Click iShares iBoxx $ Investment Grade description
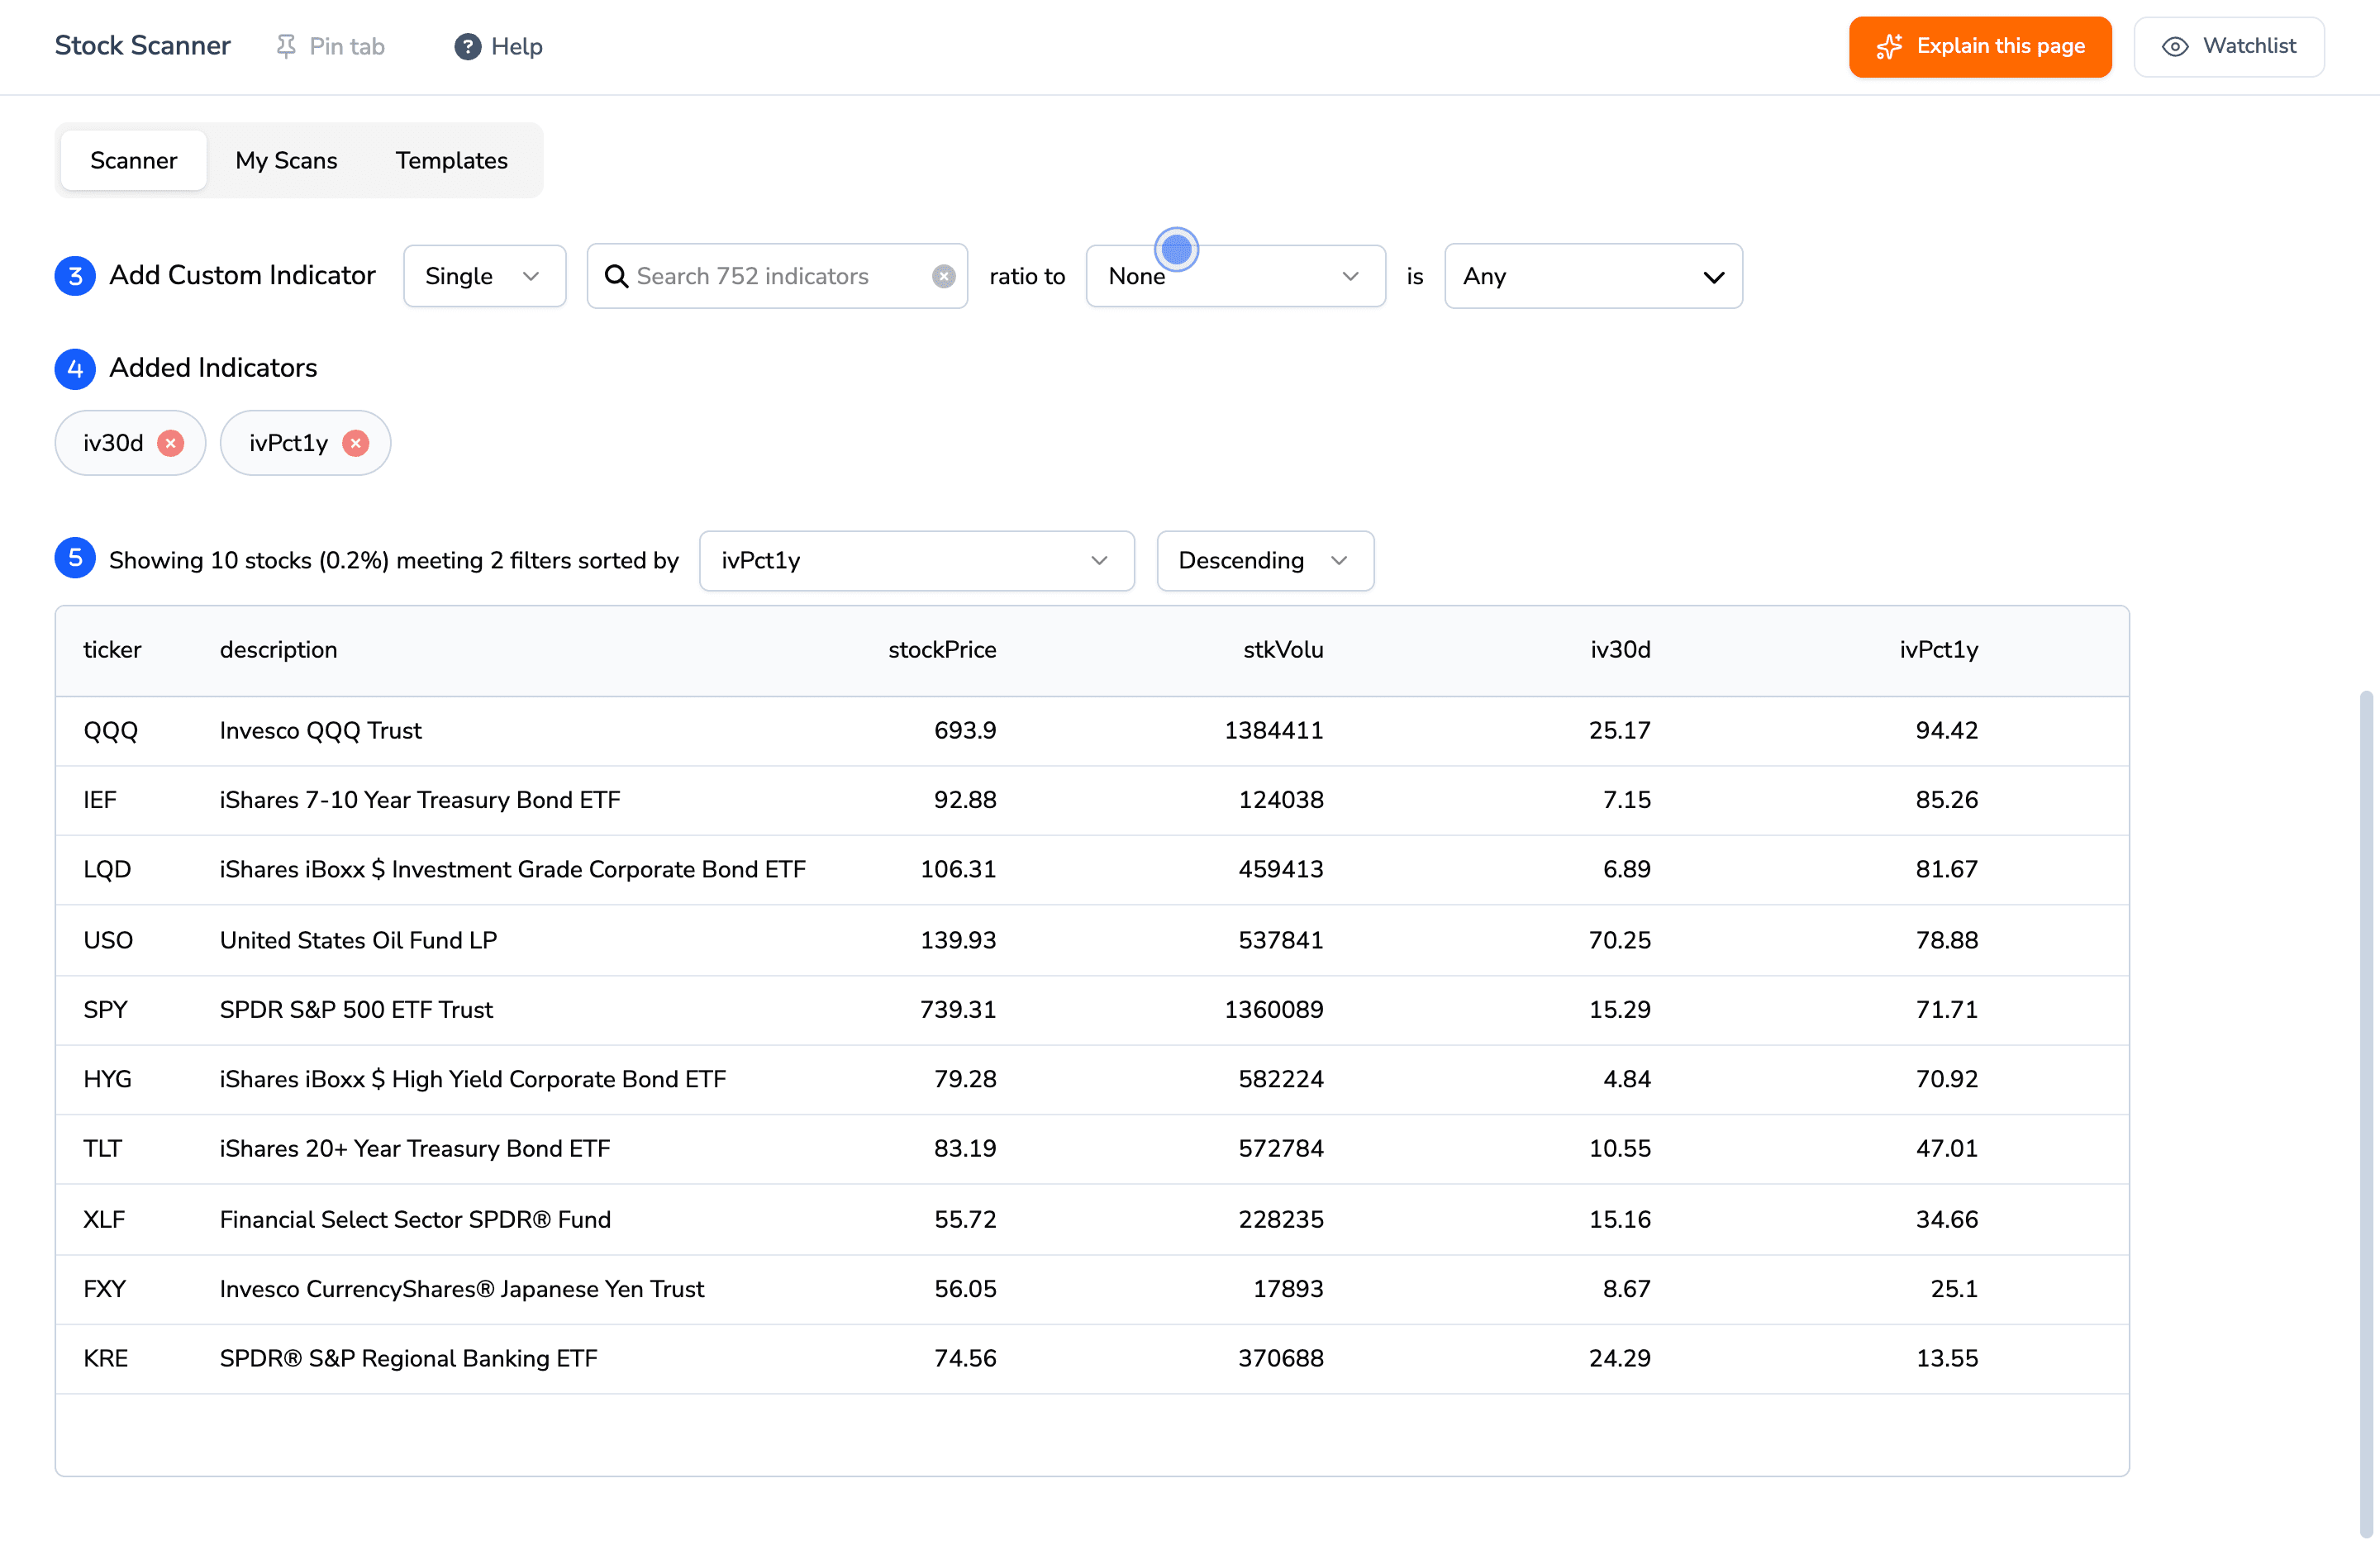 (513, 870)
